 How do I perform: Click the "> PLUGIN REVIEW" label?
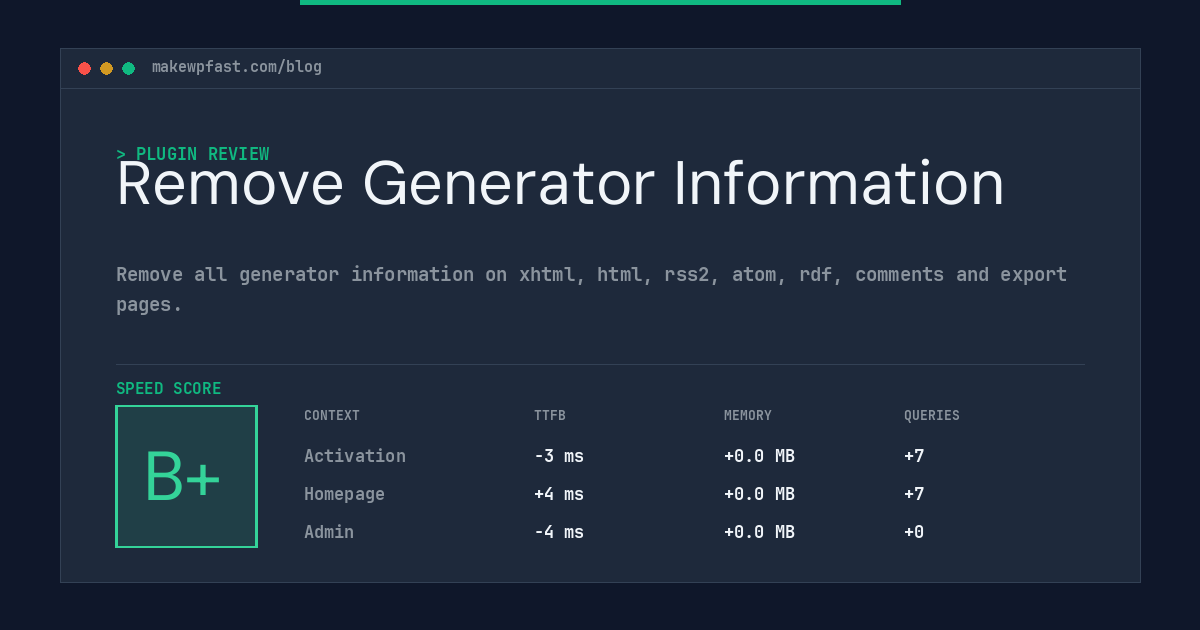(193, 154)
